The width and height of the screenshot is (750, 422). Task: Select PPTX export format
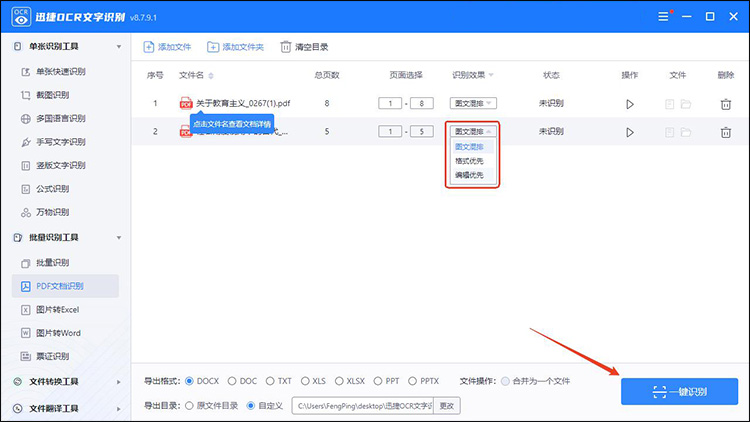(412, 381)
